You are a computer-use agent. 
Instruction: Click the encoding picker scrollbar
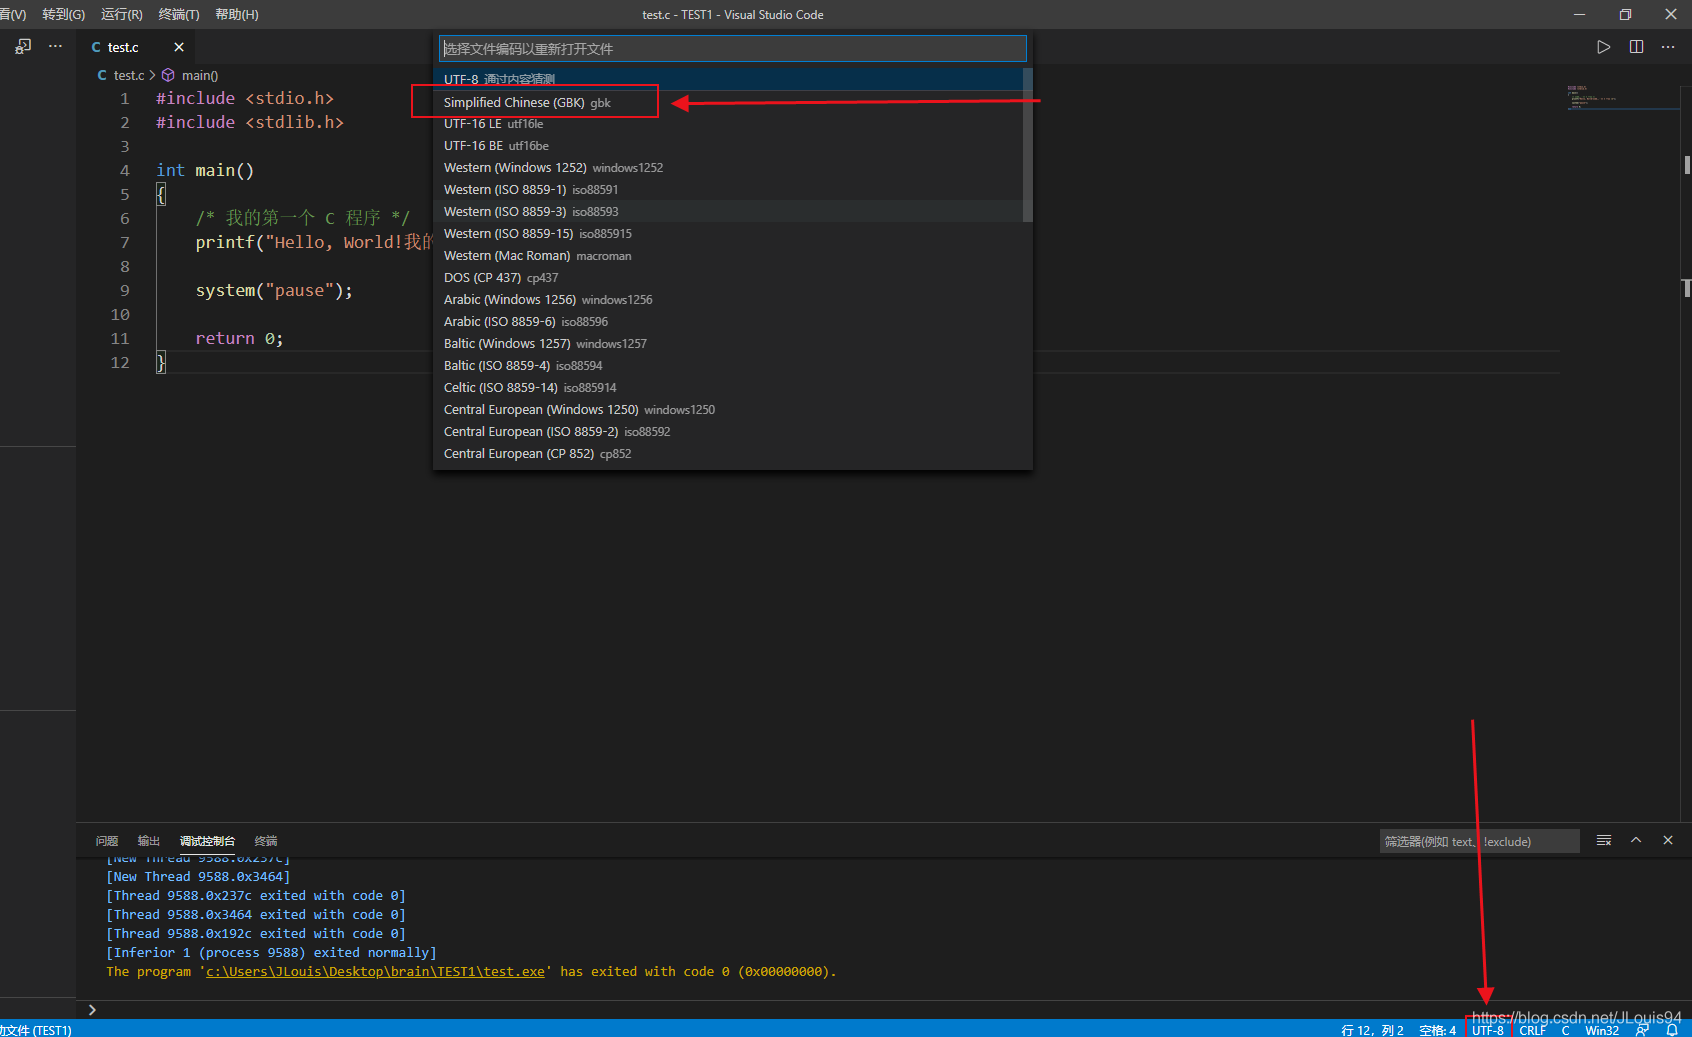point(1028,145)
